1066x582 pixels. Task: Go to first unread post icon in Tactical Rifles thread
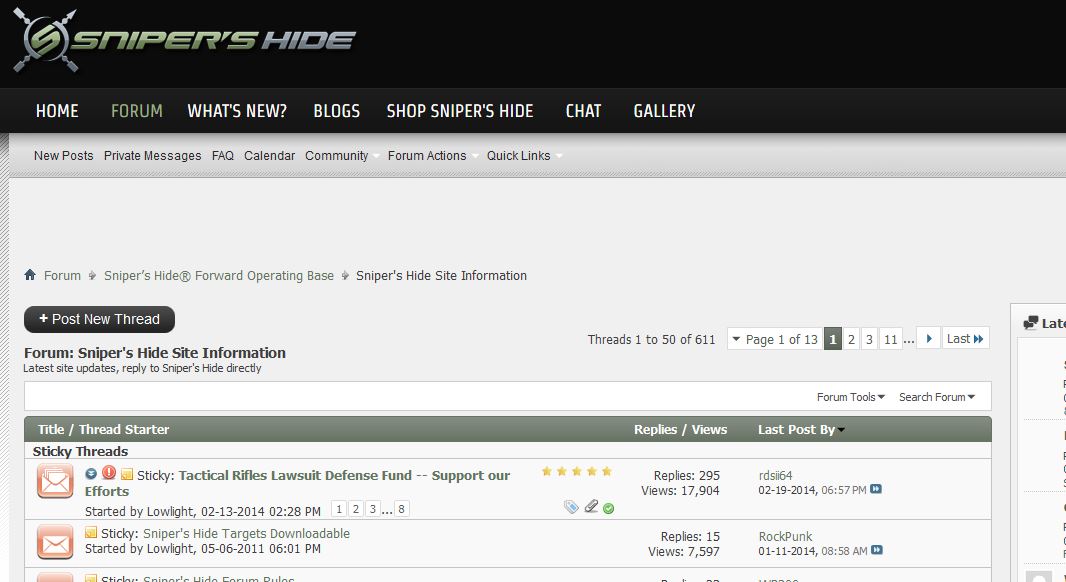[91, 474]
